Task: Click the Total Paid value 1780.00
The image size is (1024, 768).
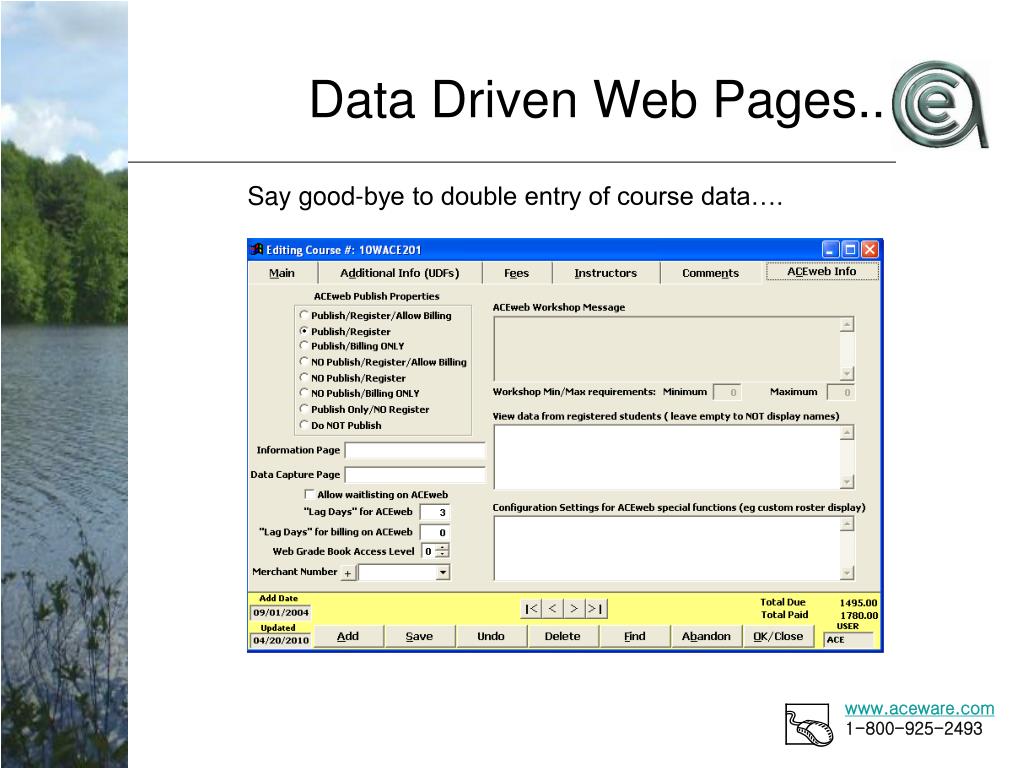Action: pos(859,615)
